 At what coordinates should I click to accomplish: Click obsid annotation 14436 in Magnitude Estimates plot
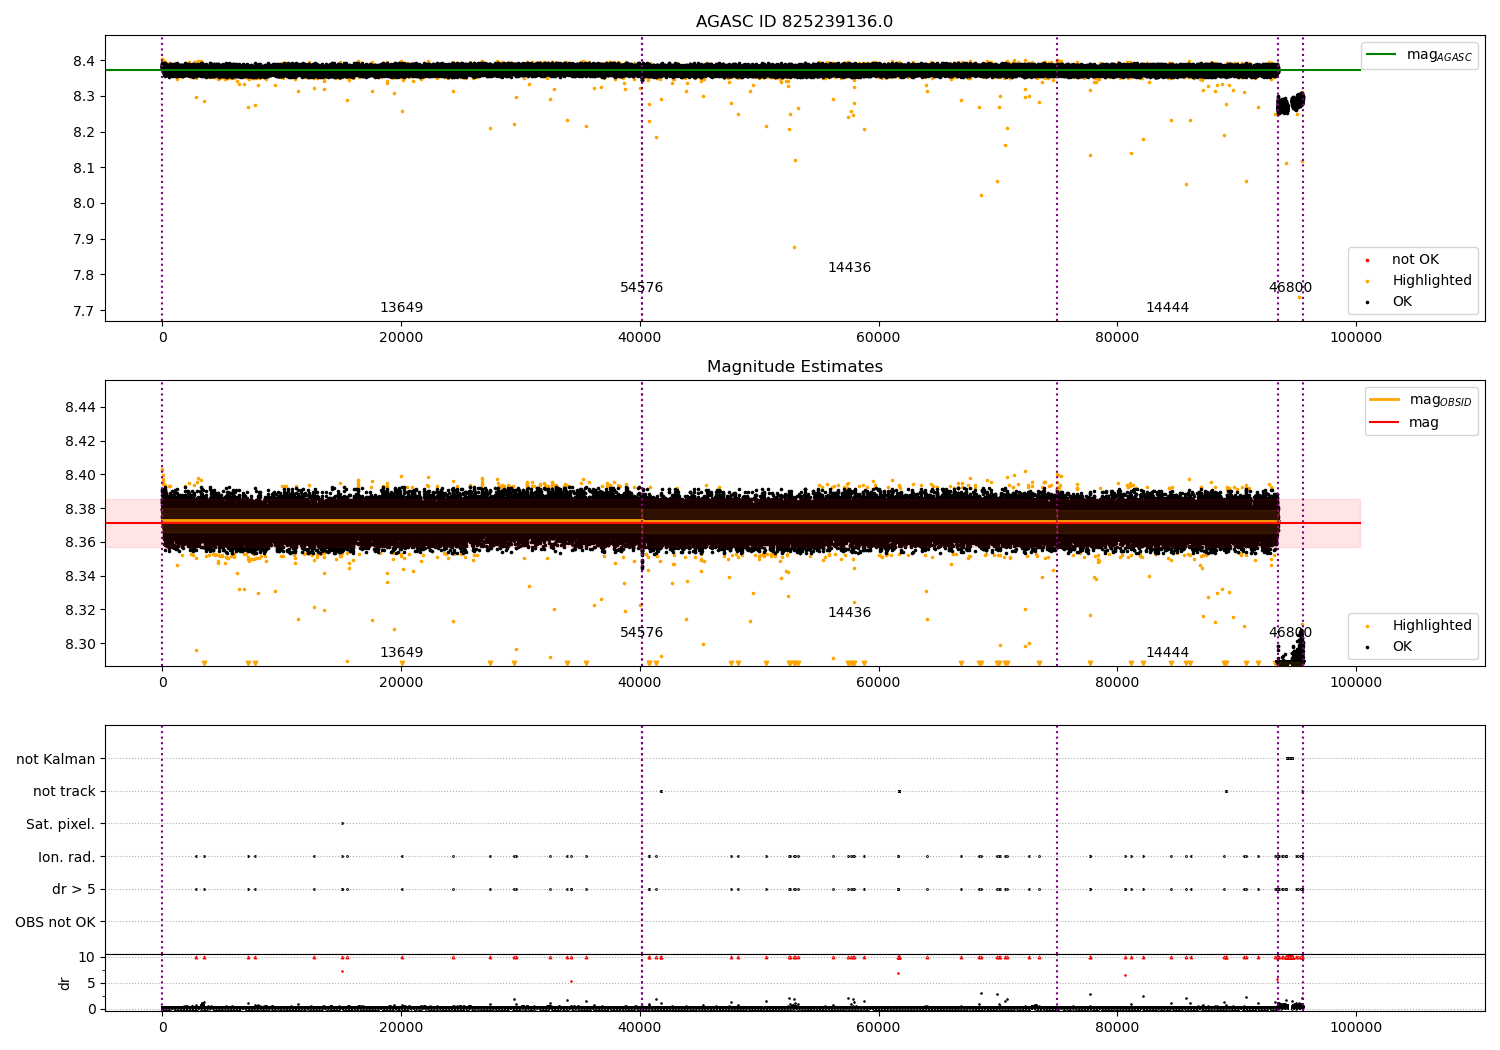pyautogui.click(x=849, y=613)
